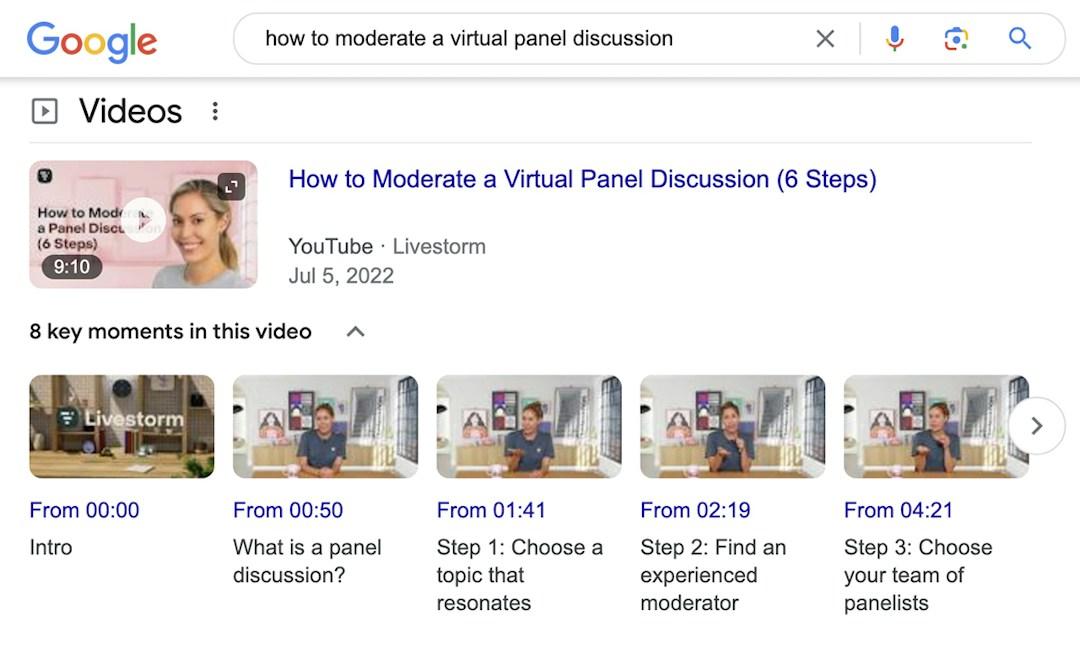
Task: Click the Videos section play-box icon
Action: [x=45, y=111]
